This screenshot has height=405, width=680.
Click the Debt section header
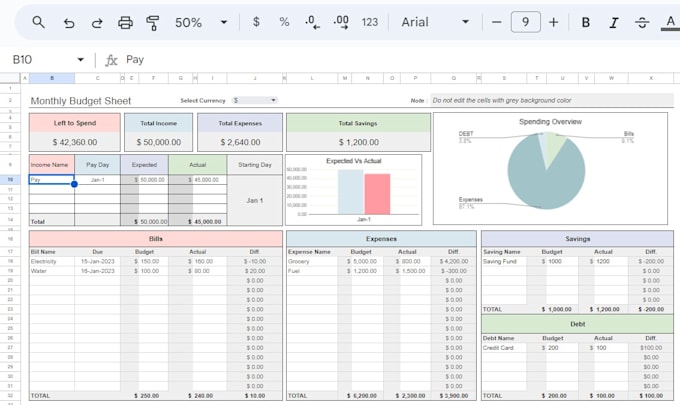tap(578, 324)
